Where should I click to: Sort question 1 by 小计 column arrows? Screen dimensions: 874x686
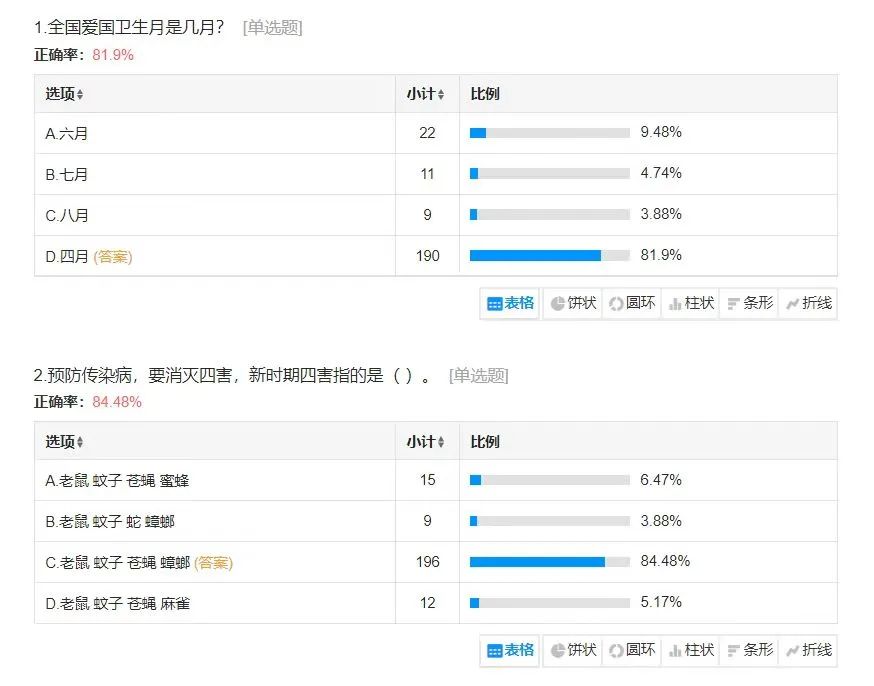tap(441, 95)
